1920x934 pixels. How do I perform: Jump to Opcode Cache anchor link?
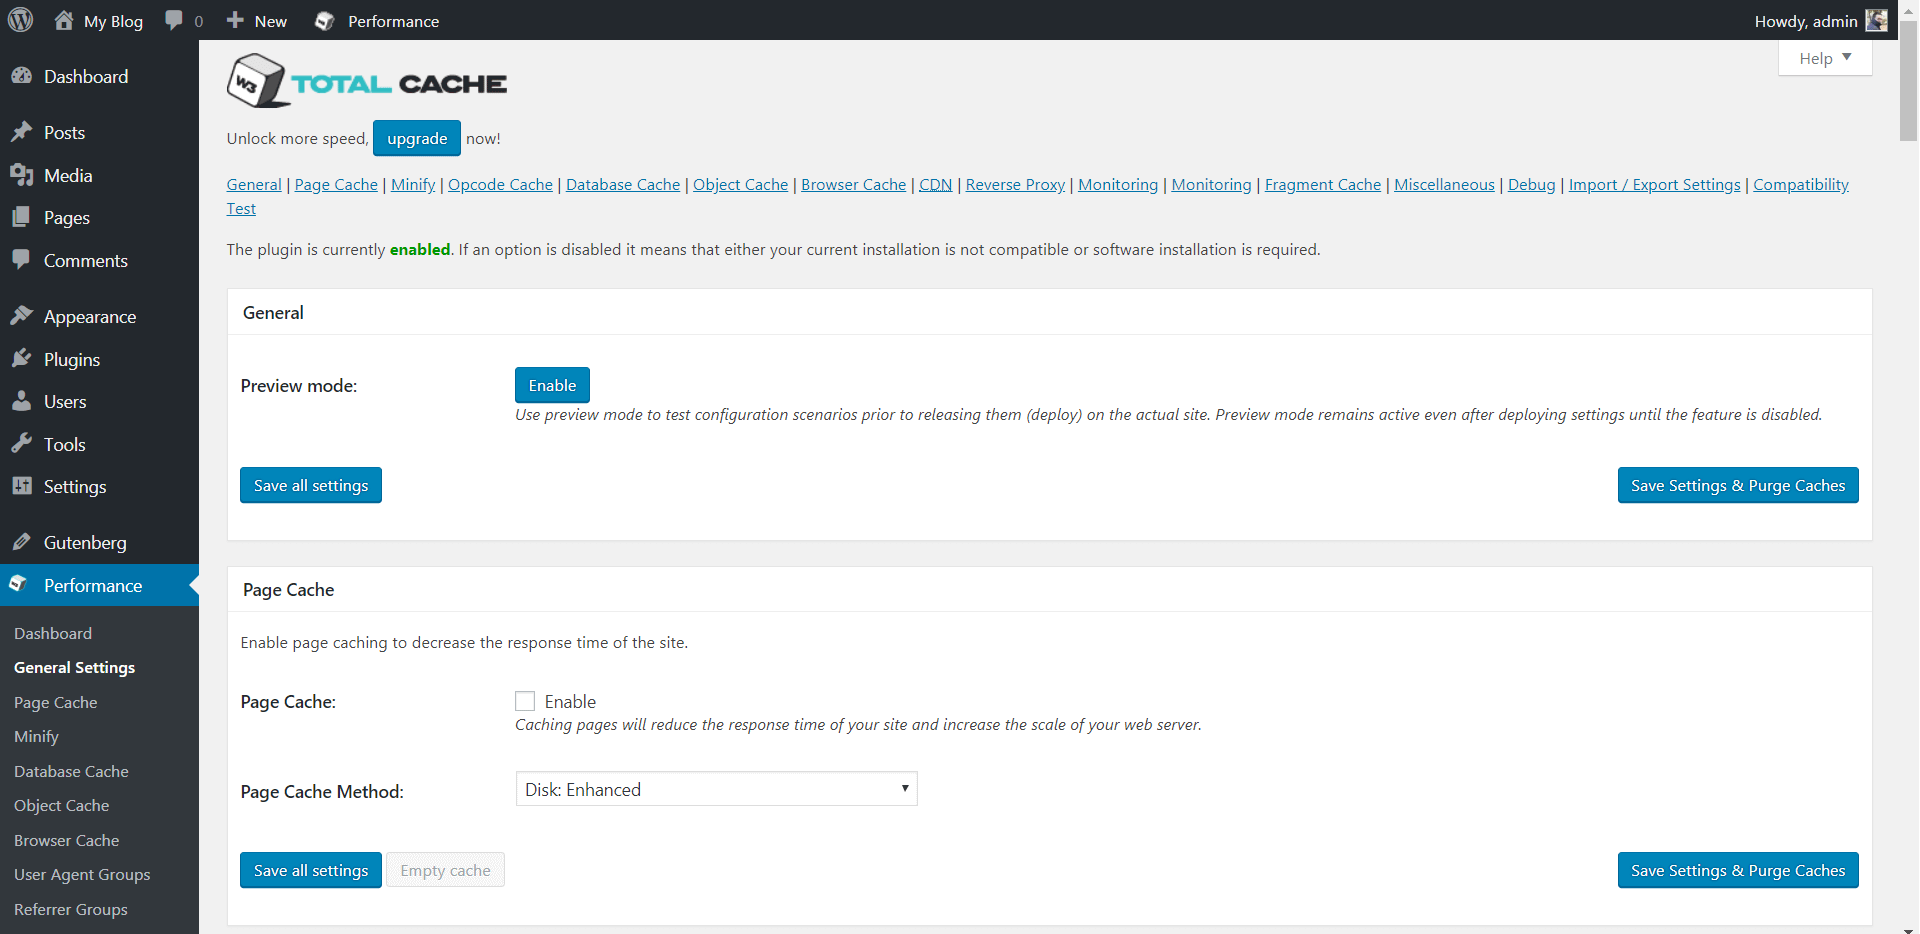coord(500,184)
